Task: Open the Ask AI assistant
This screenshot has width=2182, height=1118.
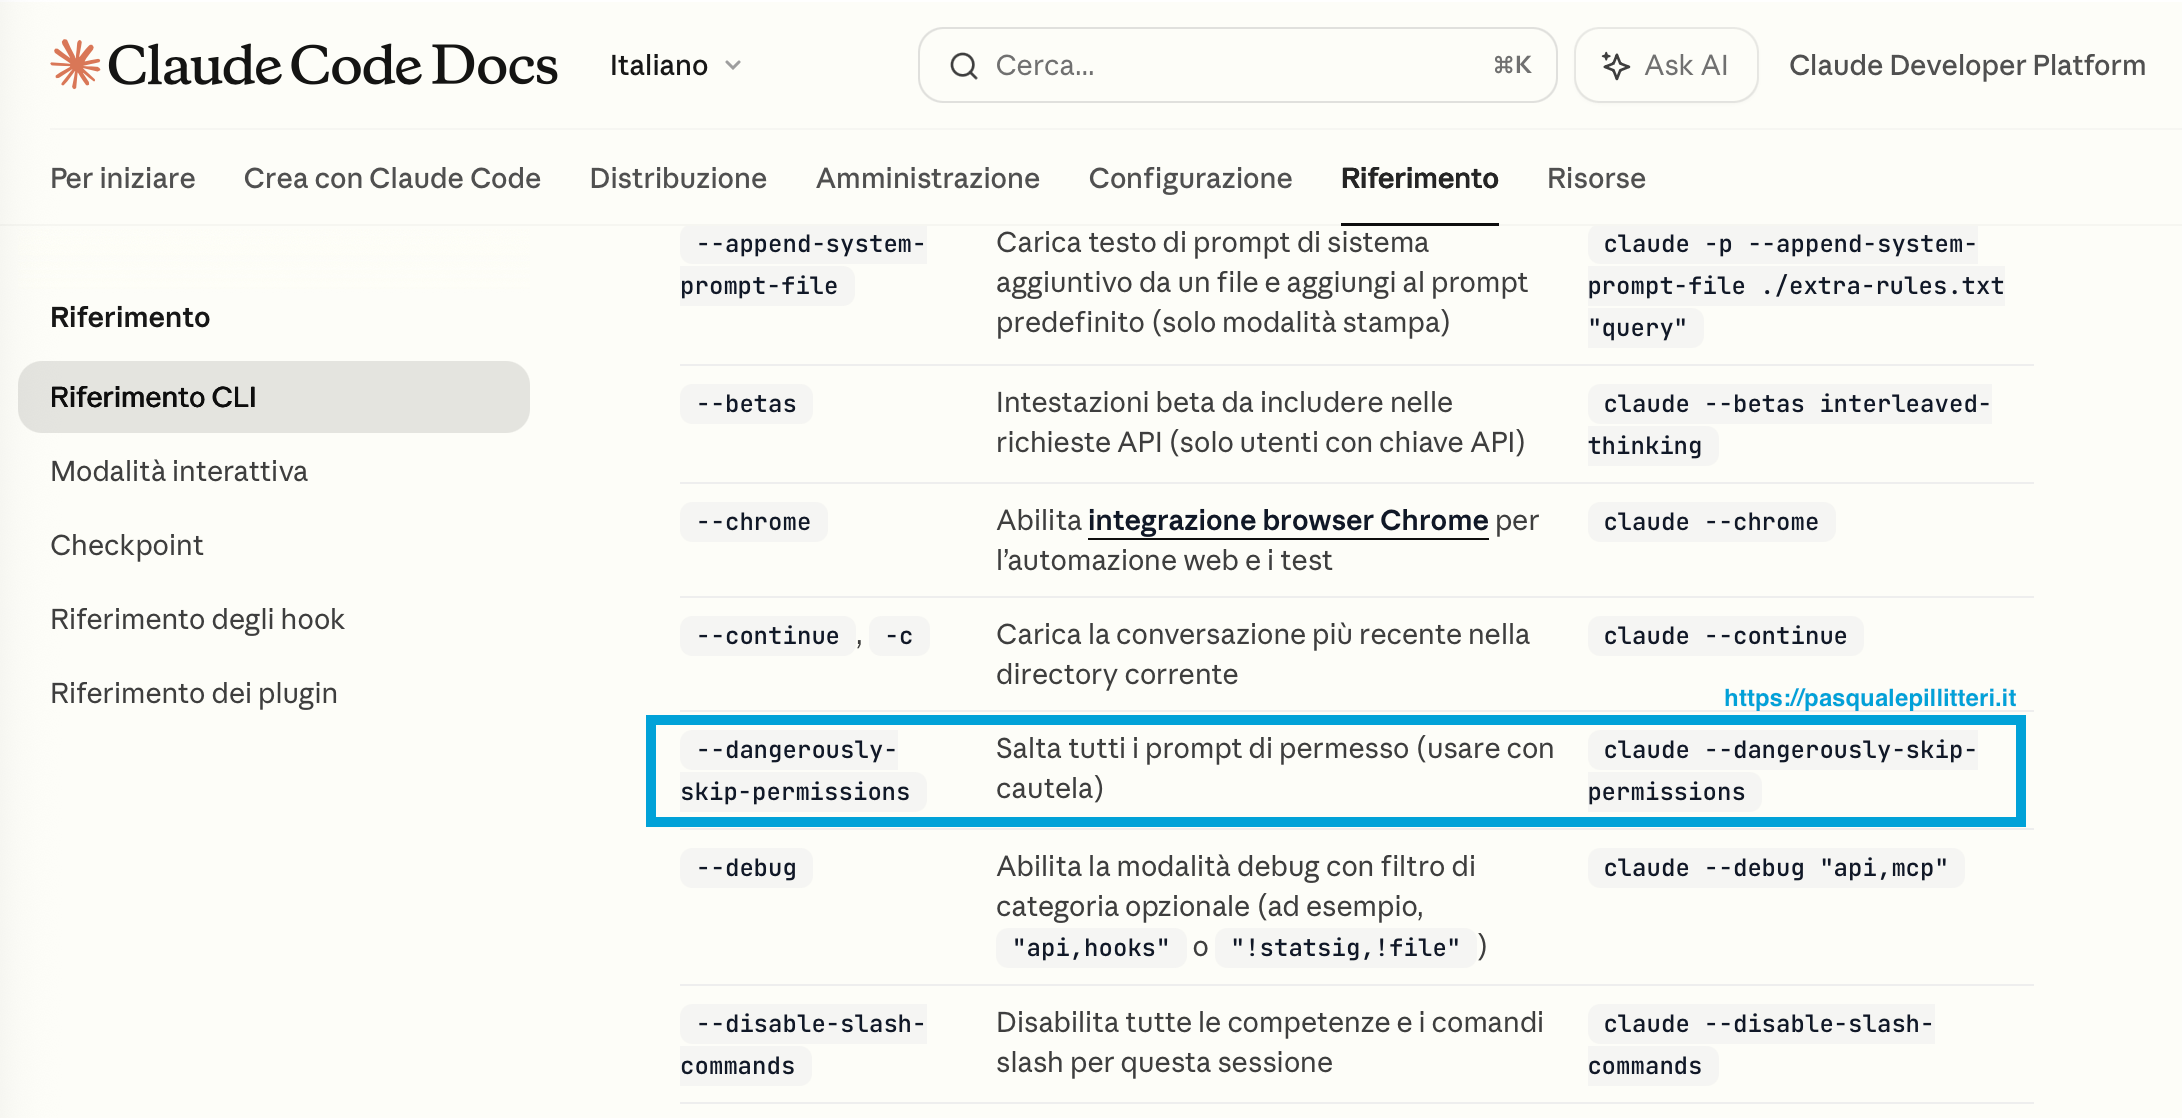Action: click(x=1666, y=65)
